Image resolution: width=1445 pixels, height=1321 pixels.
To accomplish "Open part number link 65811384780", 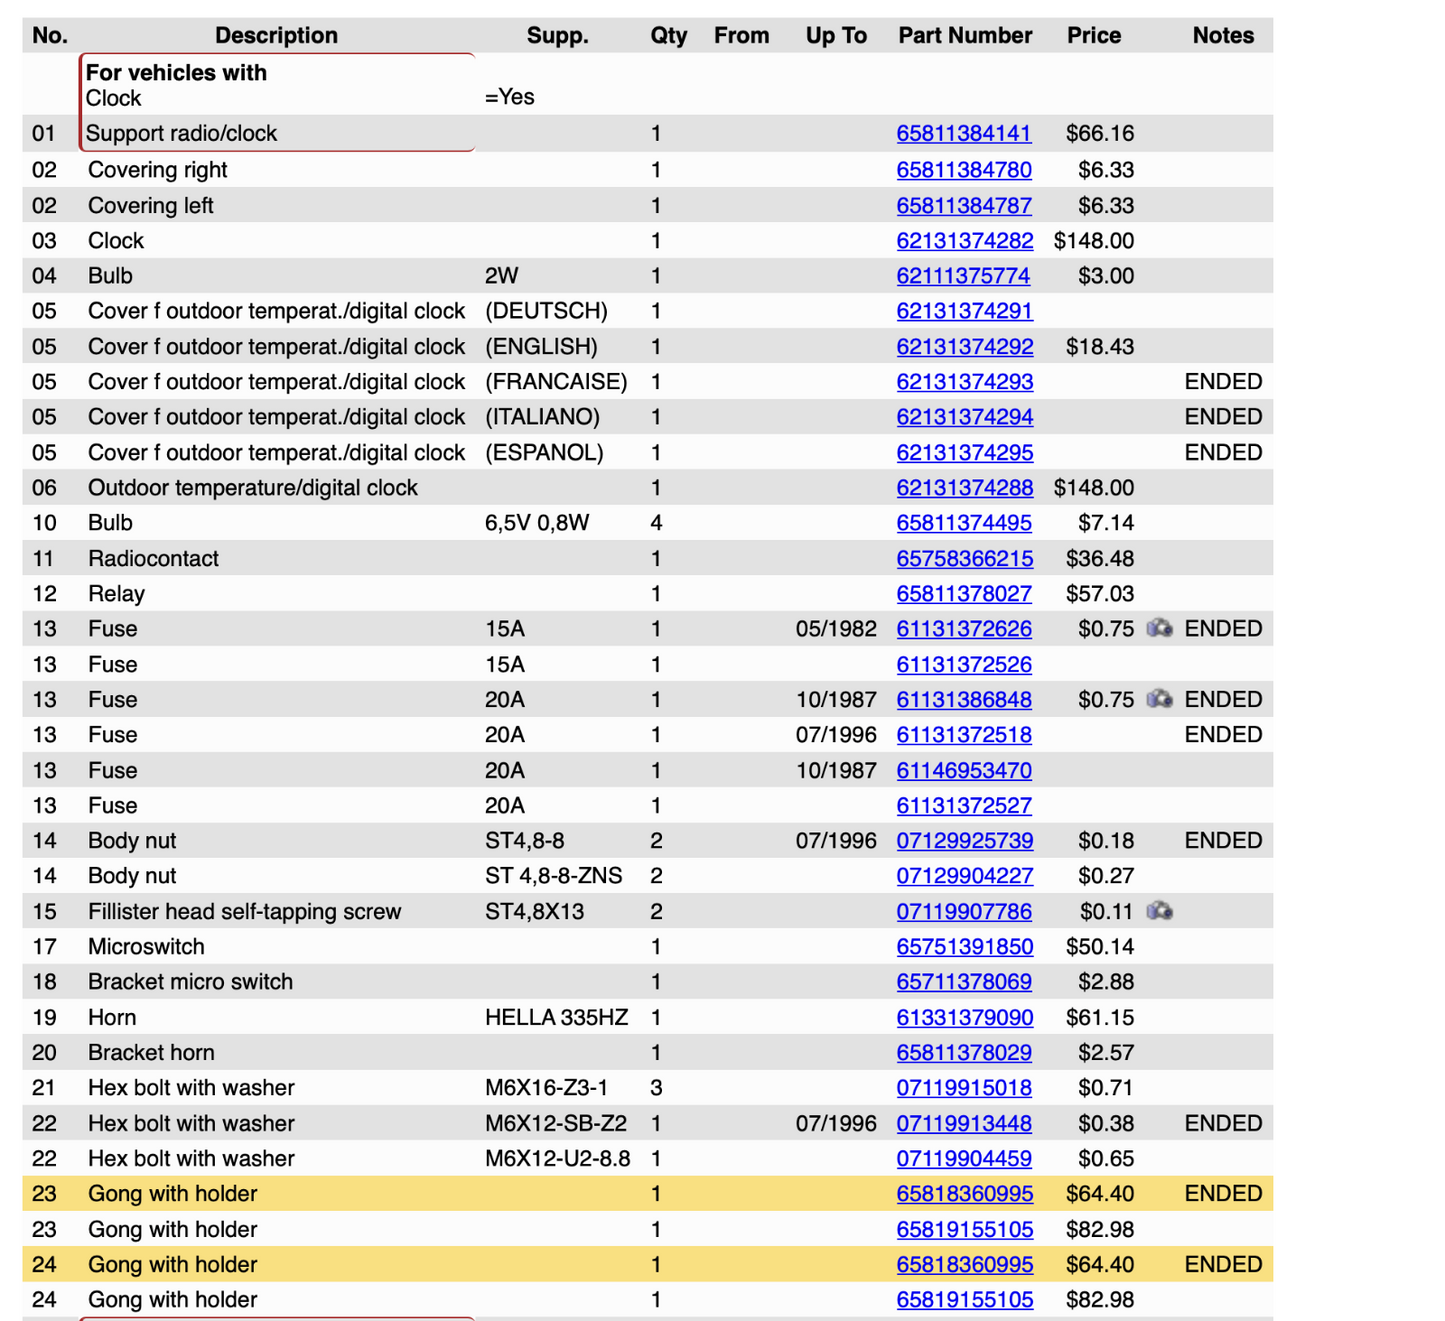I will tap(964, 170).
